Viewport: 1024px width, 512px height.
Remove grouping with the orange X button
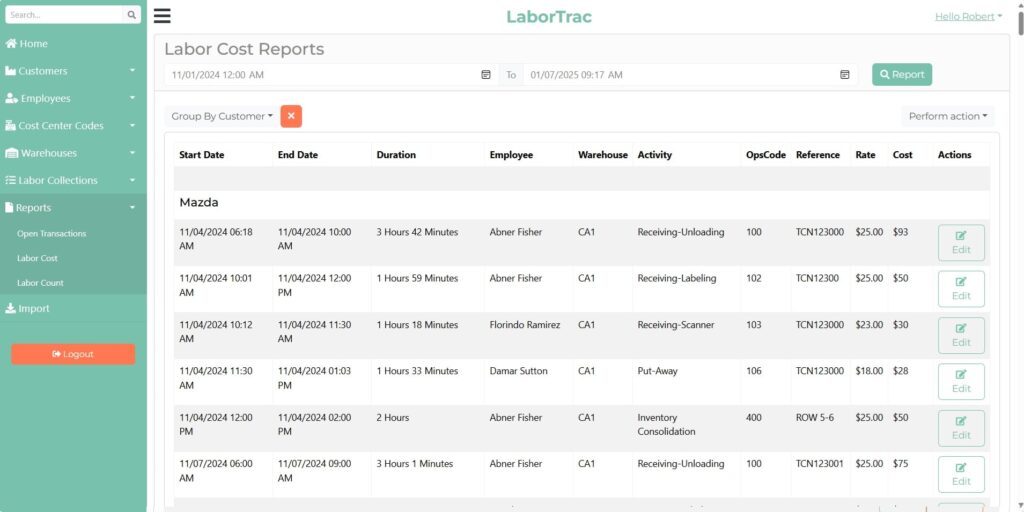291,116
